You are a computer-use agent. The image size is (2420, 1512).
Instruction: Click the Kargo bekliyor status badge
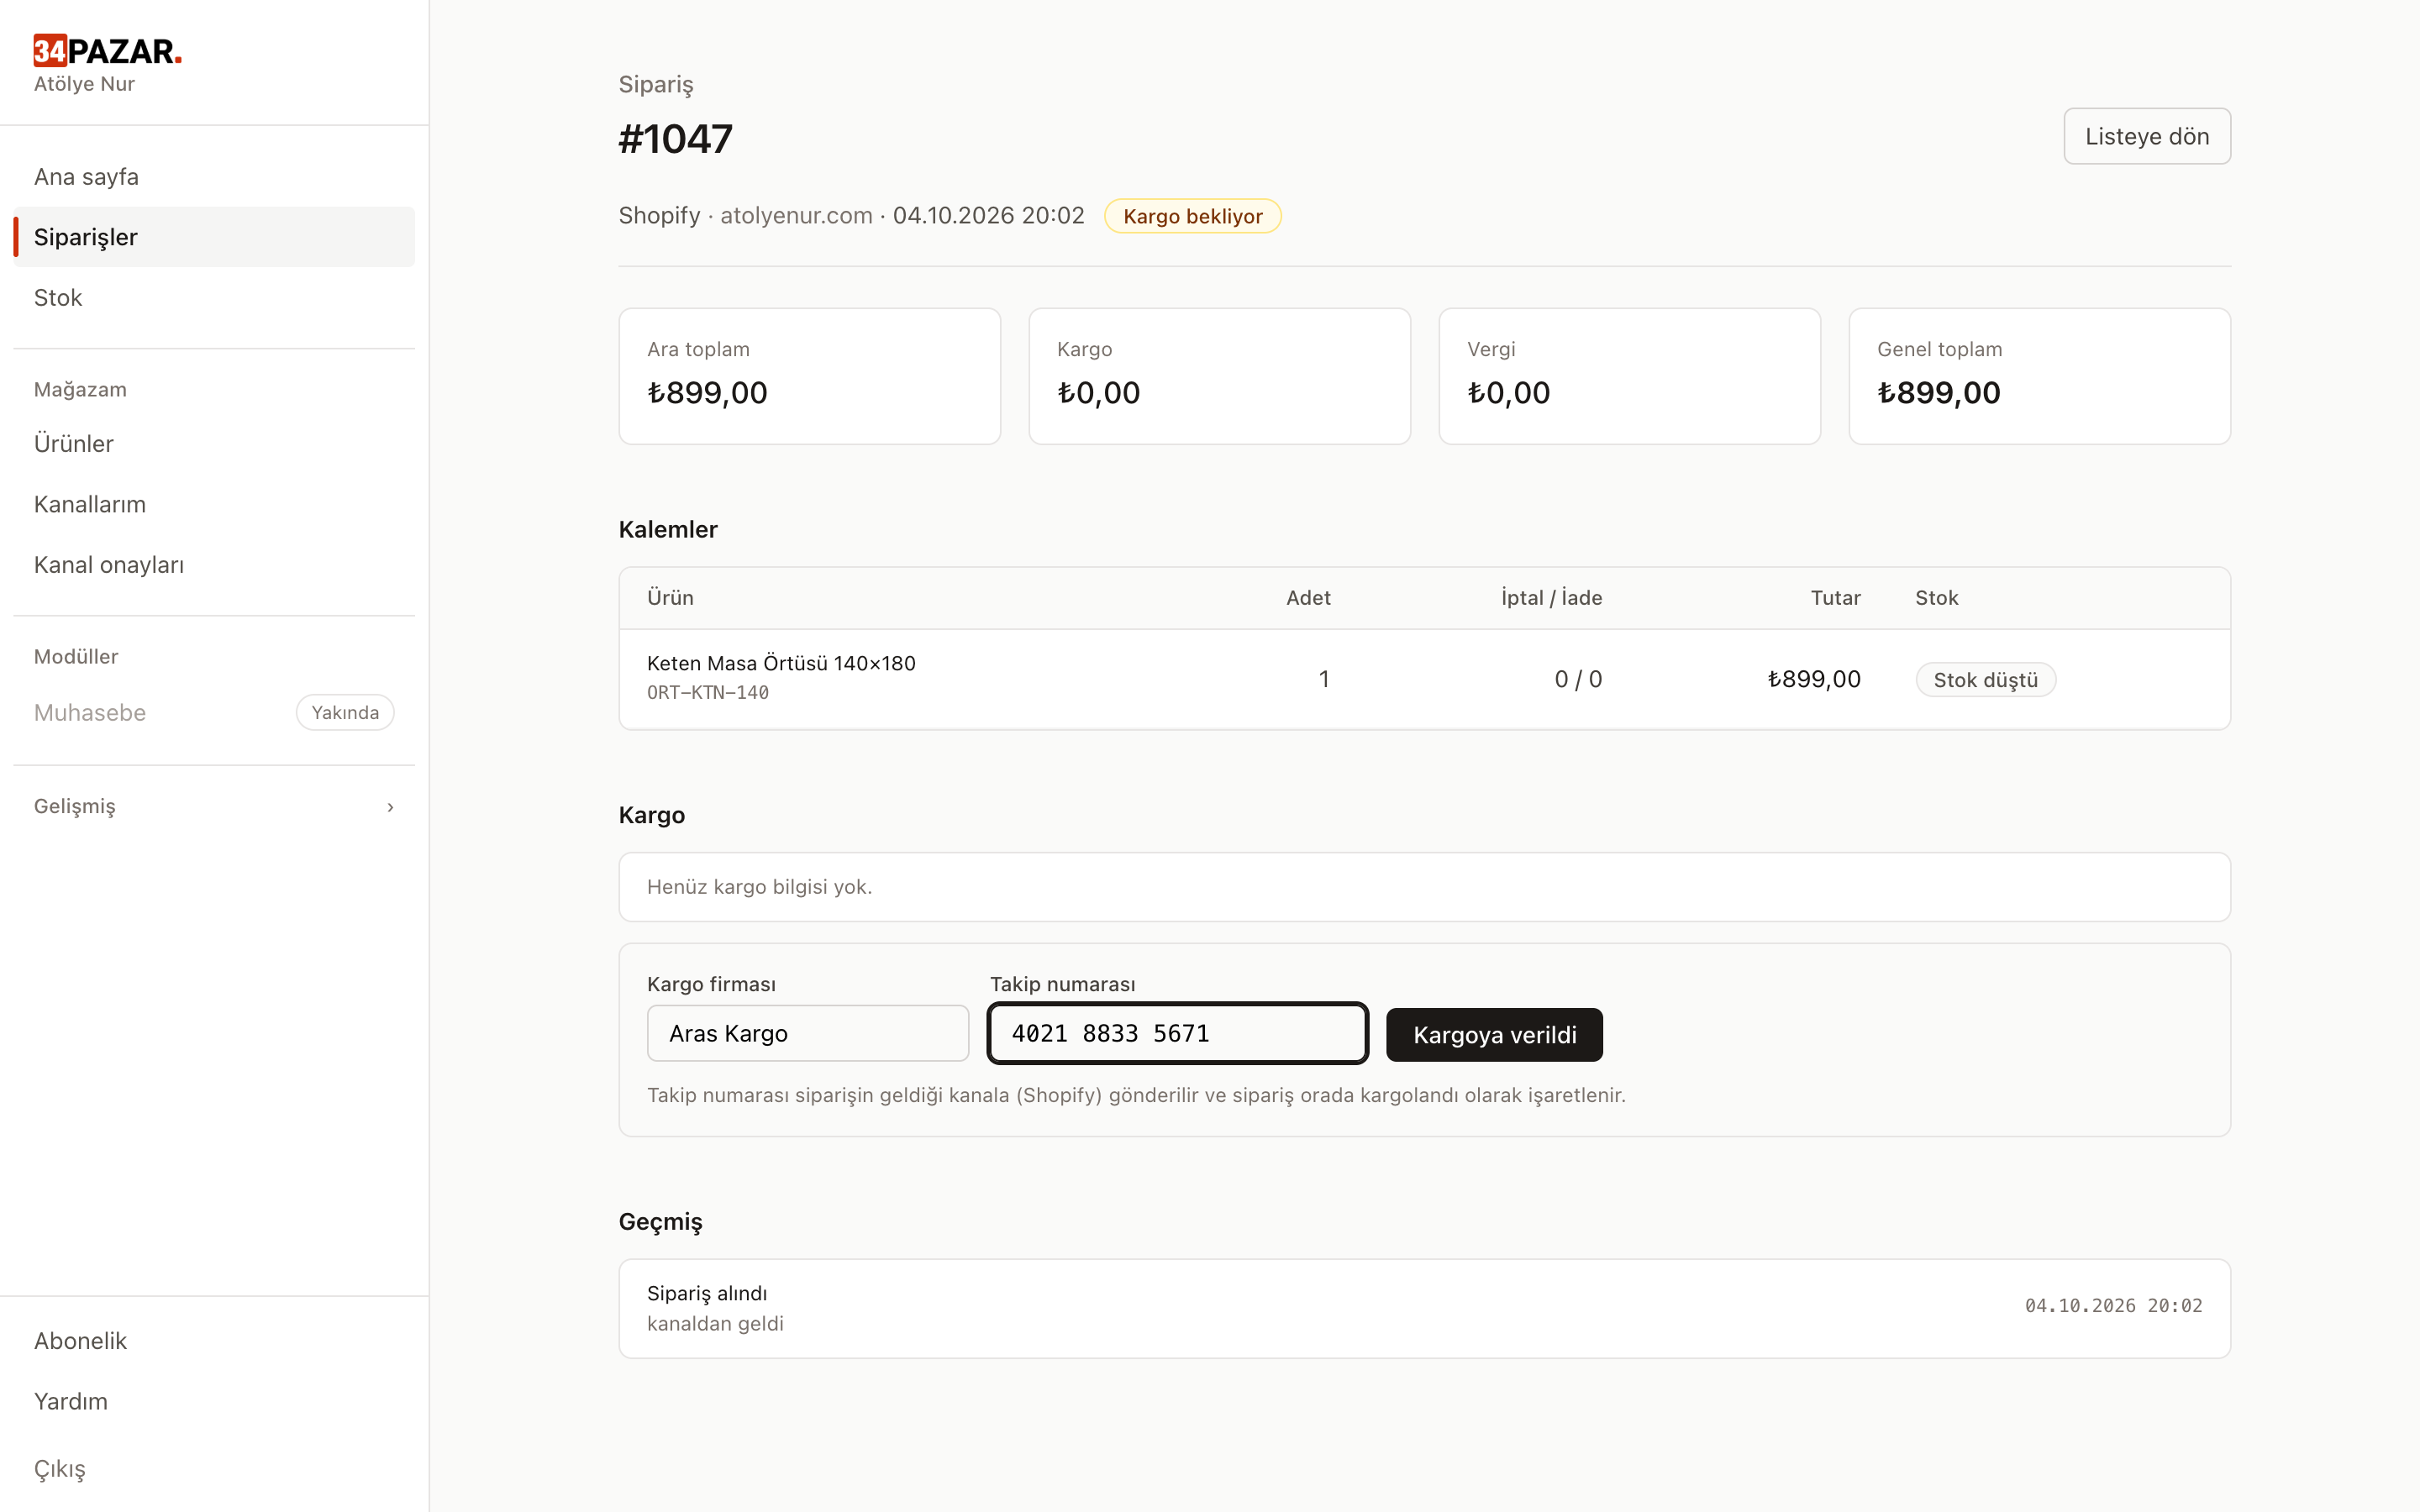[1192, 216]
